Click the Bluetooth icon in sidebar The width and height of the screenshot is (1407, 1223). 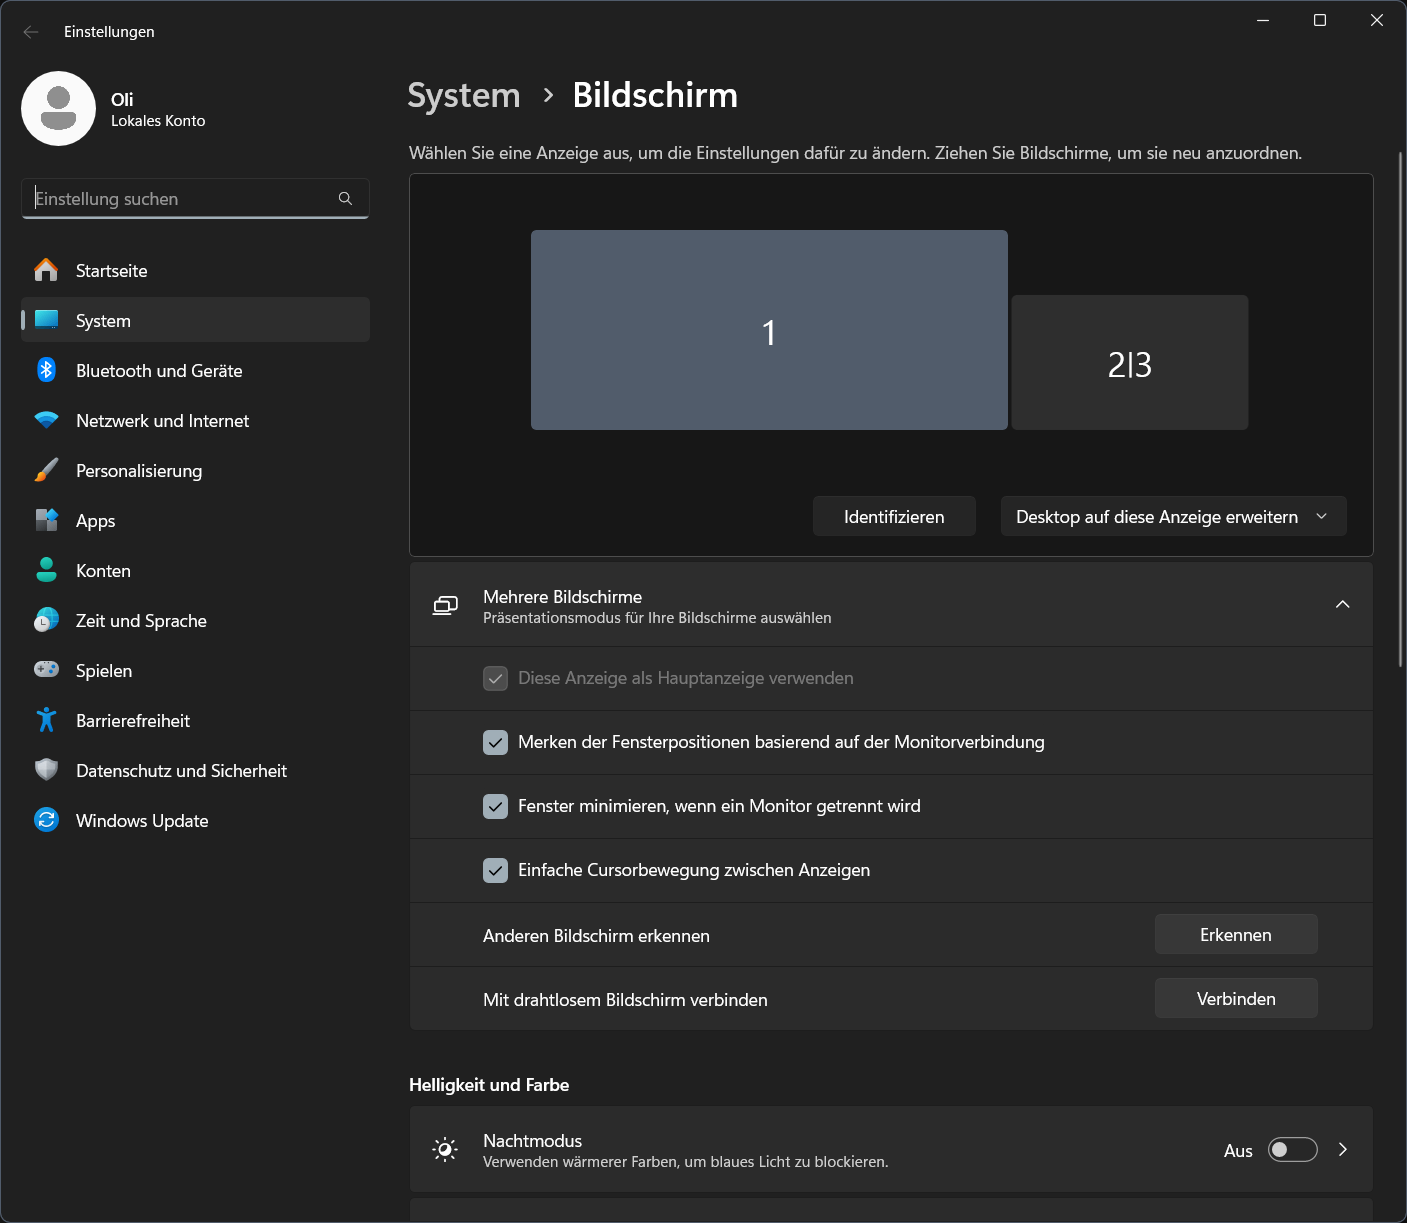coord(46,370)
